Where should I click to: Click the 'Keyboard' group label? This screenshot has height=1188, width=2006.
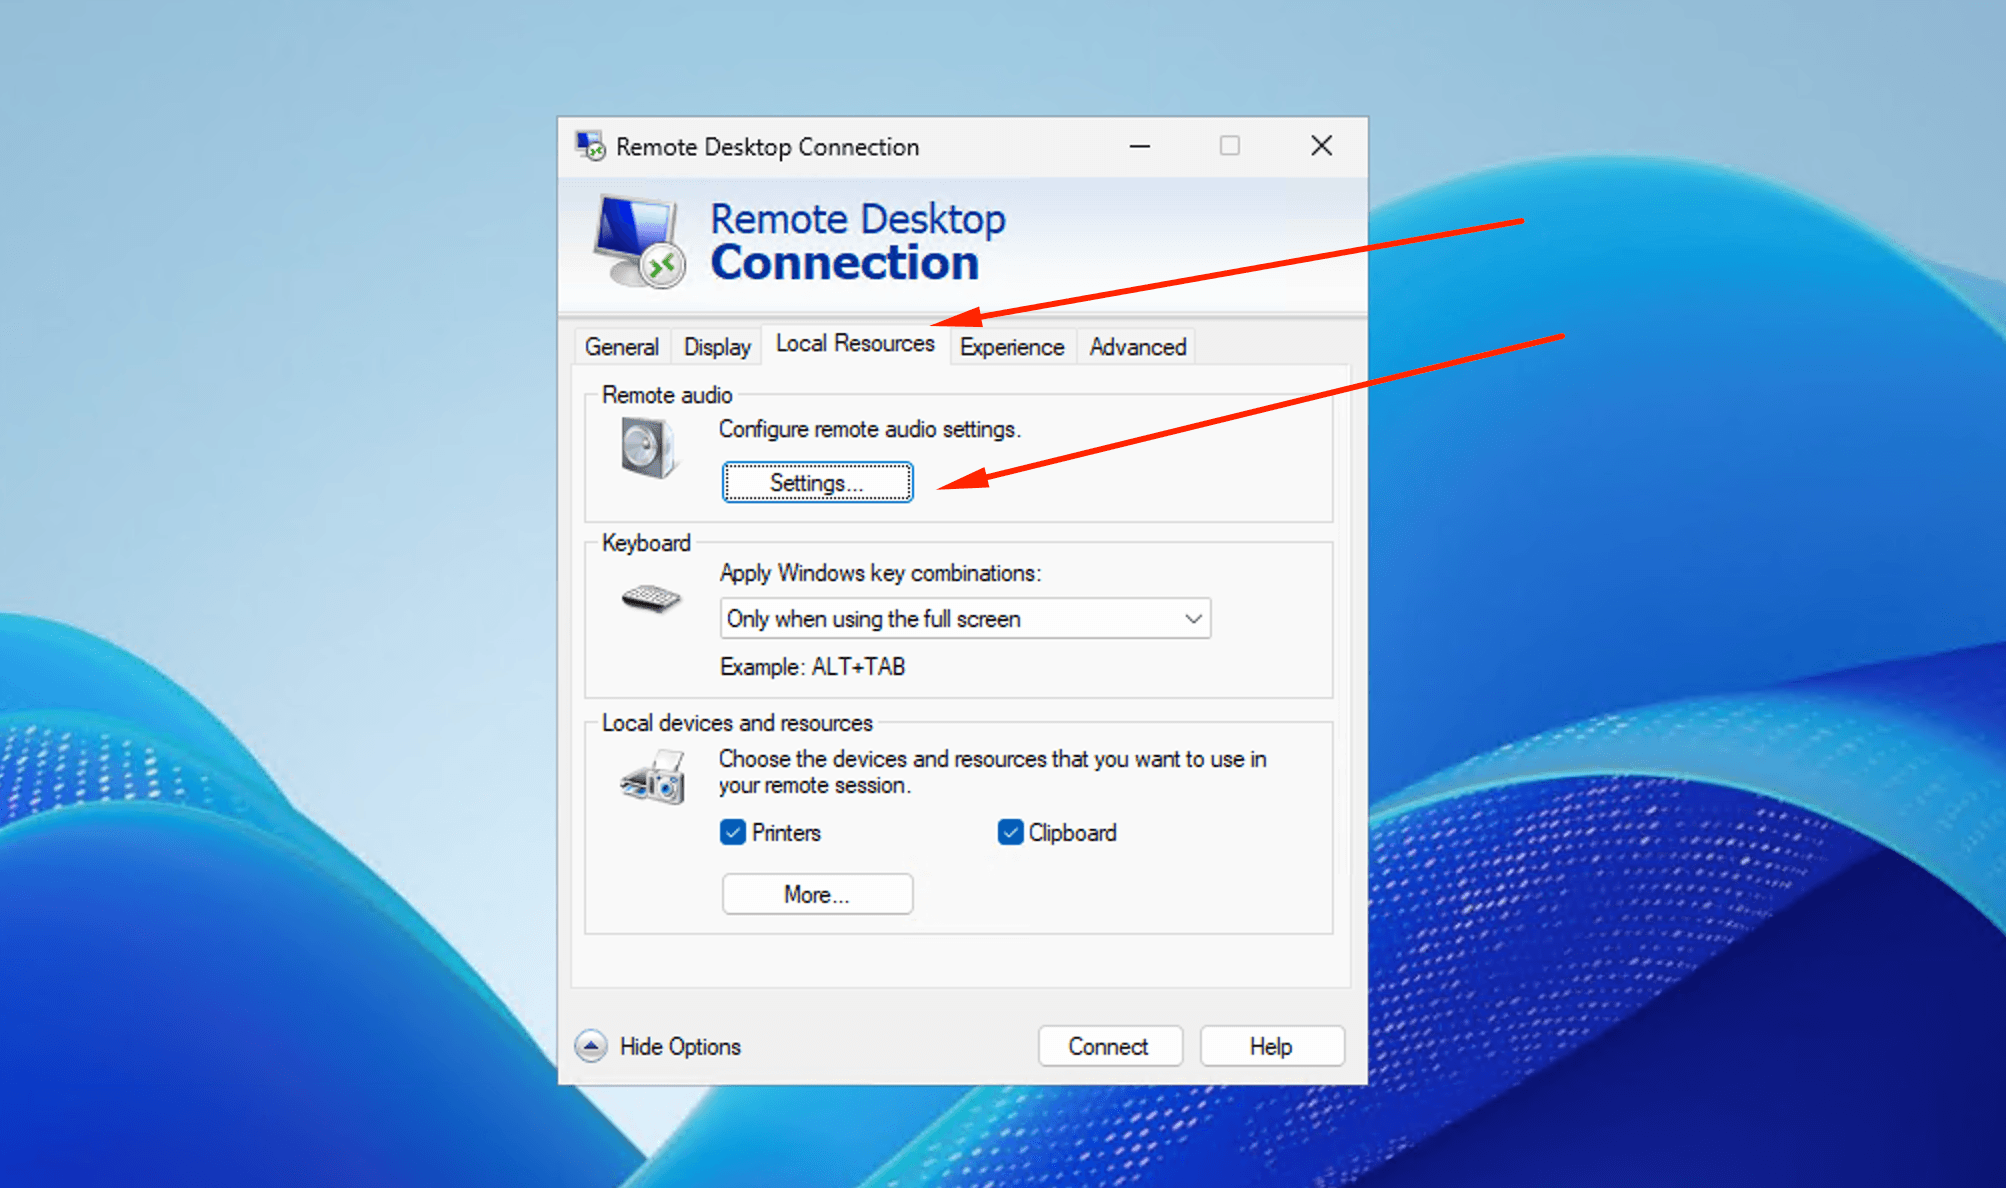pyautogui.click(x=646, y=543)
